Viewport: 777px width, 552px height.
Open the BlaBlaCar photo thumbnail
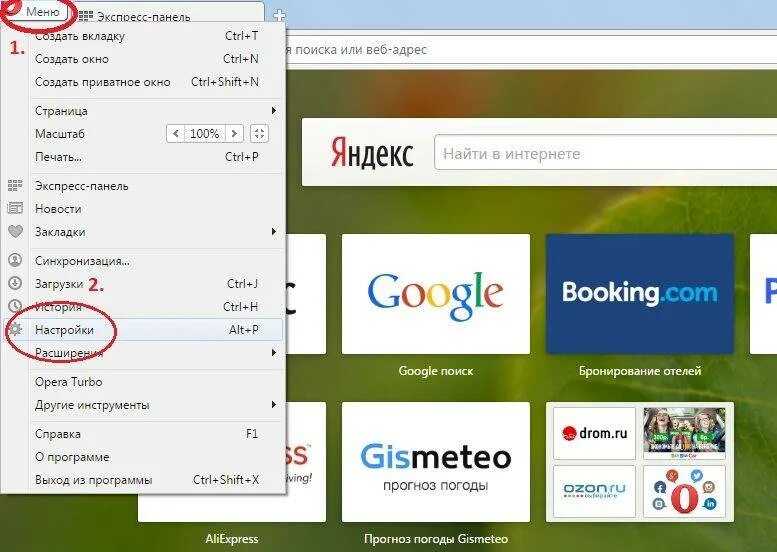tap(684, 434)
